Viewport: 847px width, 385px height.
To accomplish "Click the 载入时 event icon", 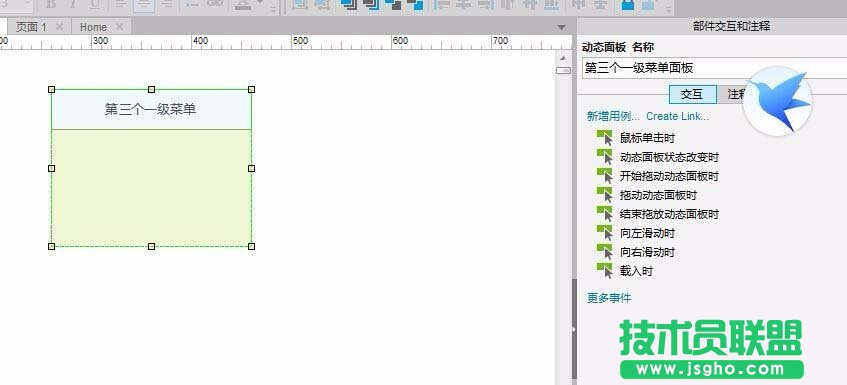I will 605,271.
